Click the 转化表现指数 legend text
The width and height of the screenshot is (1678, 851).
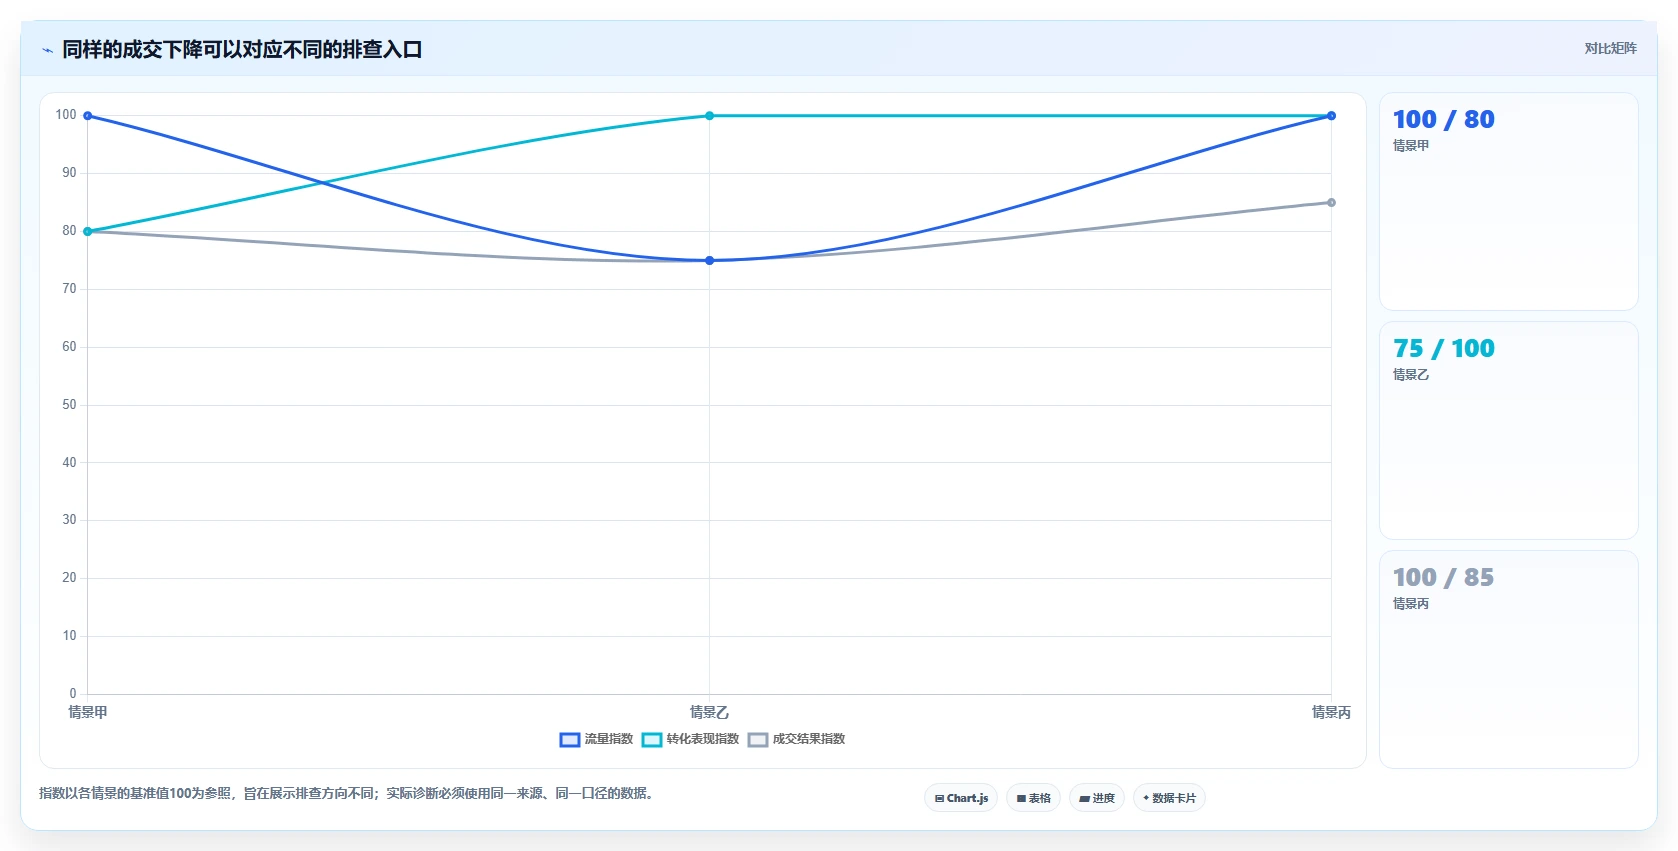[x=703, y=739]
